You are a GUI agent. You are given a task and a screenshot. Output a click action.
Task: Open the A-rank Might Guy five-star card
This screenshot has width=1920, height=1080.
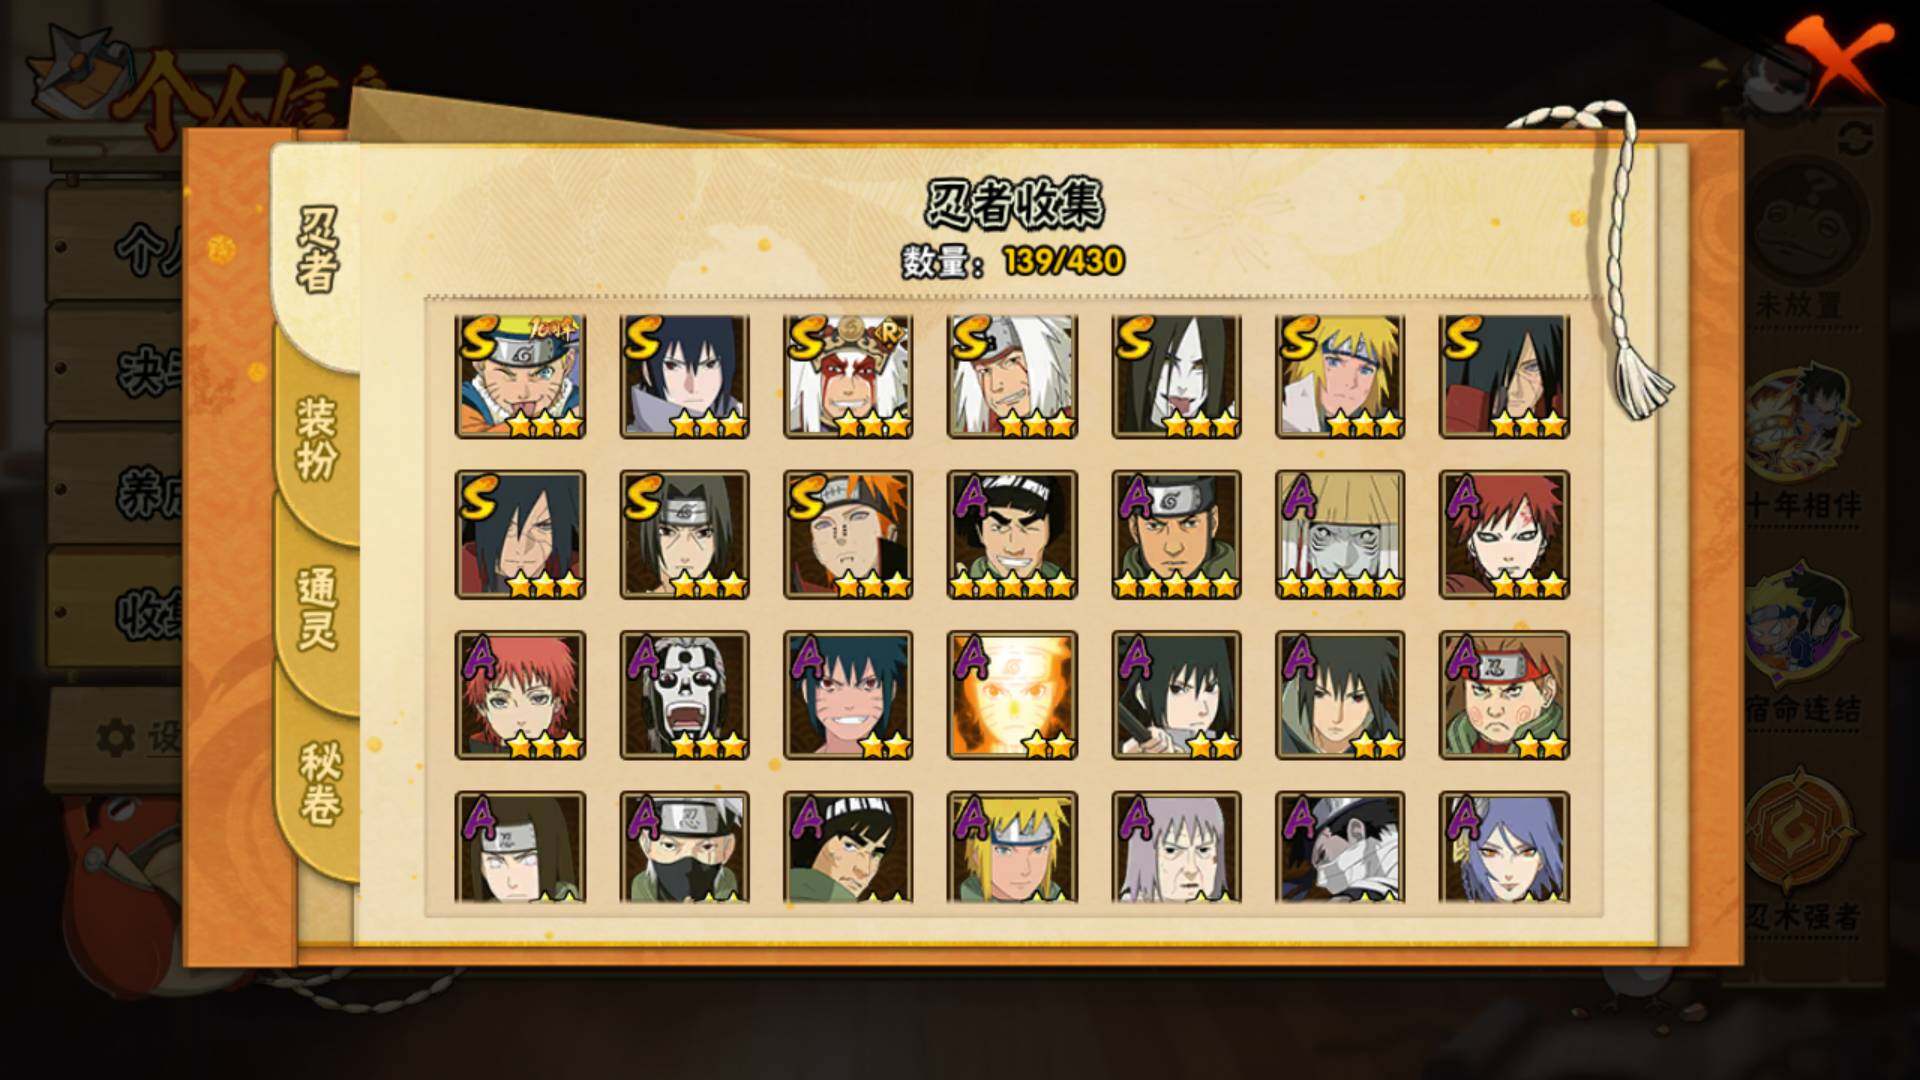tap(1012, 535)
